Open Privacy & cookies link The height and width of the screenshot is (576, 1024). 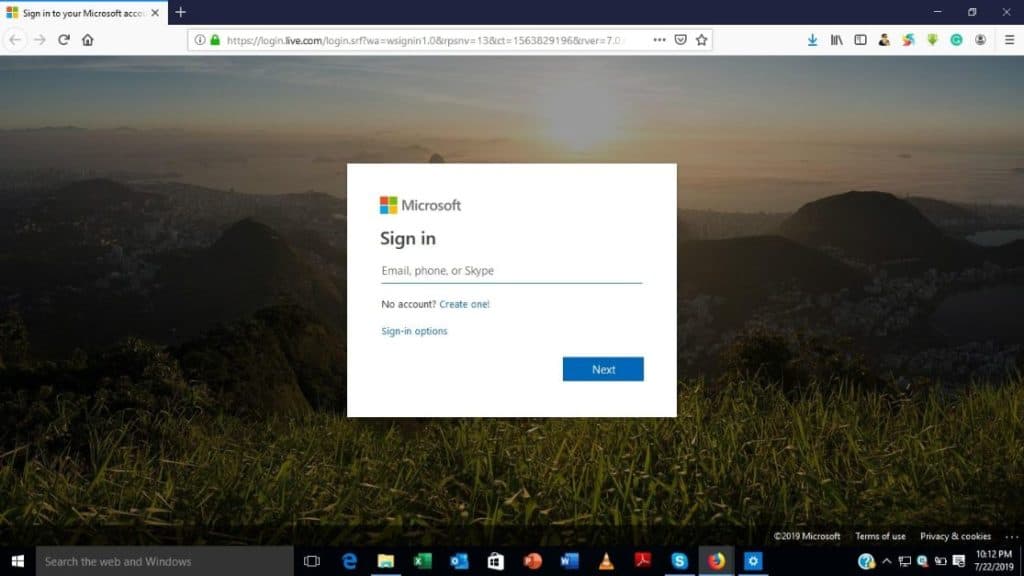pos(955,536)
